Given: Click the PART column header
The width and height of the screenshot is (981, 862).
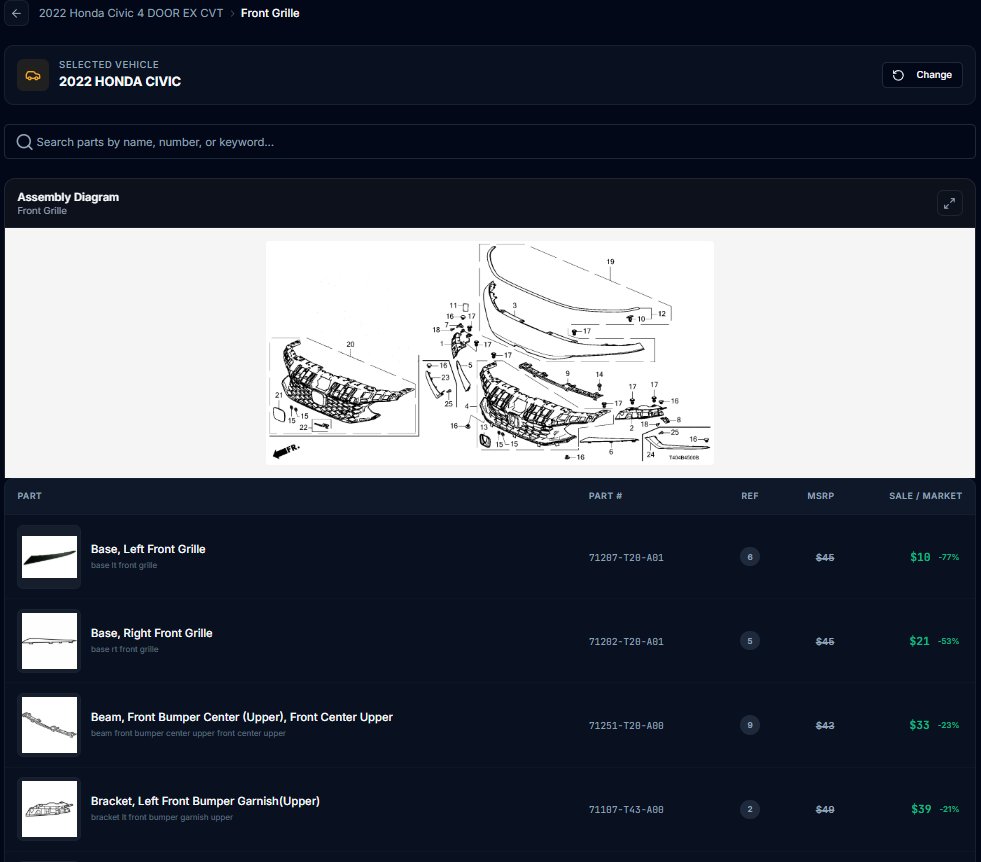Looking at the screenshot, I should [x=29, y=495].
